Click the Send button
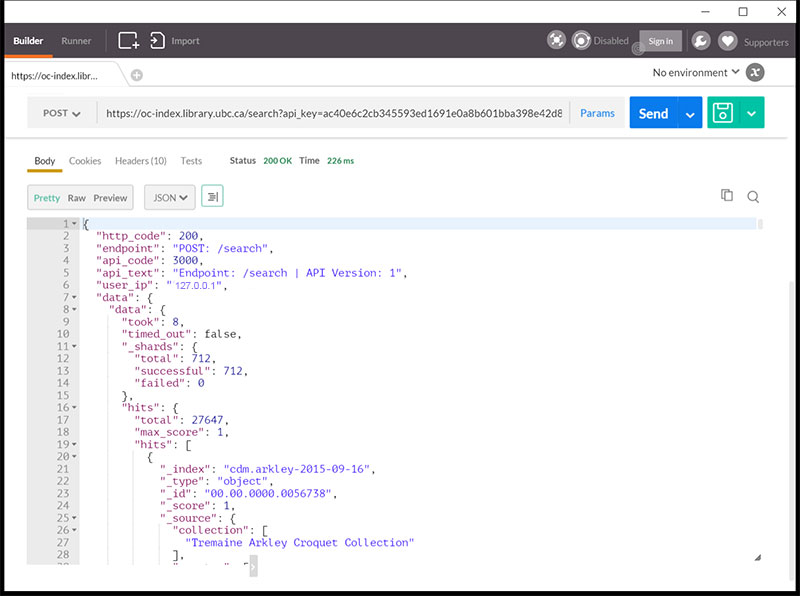Screen dimensions: 800x596 [654, 113]
